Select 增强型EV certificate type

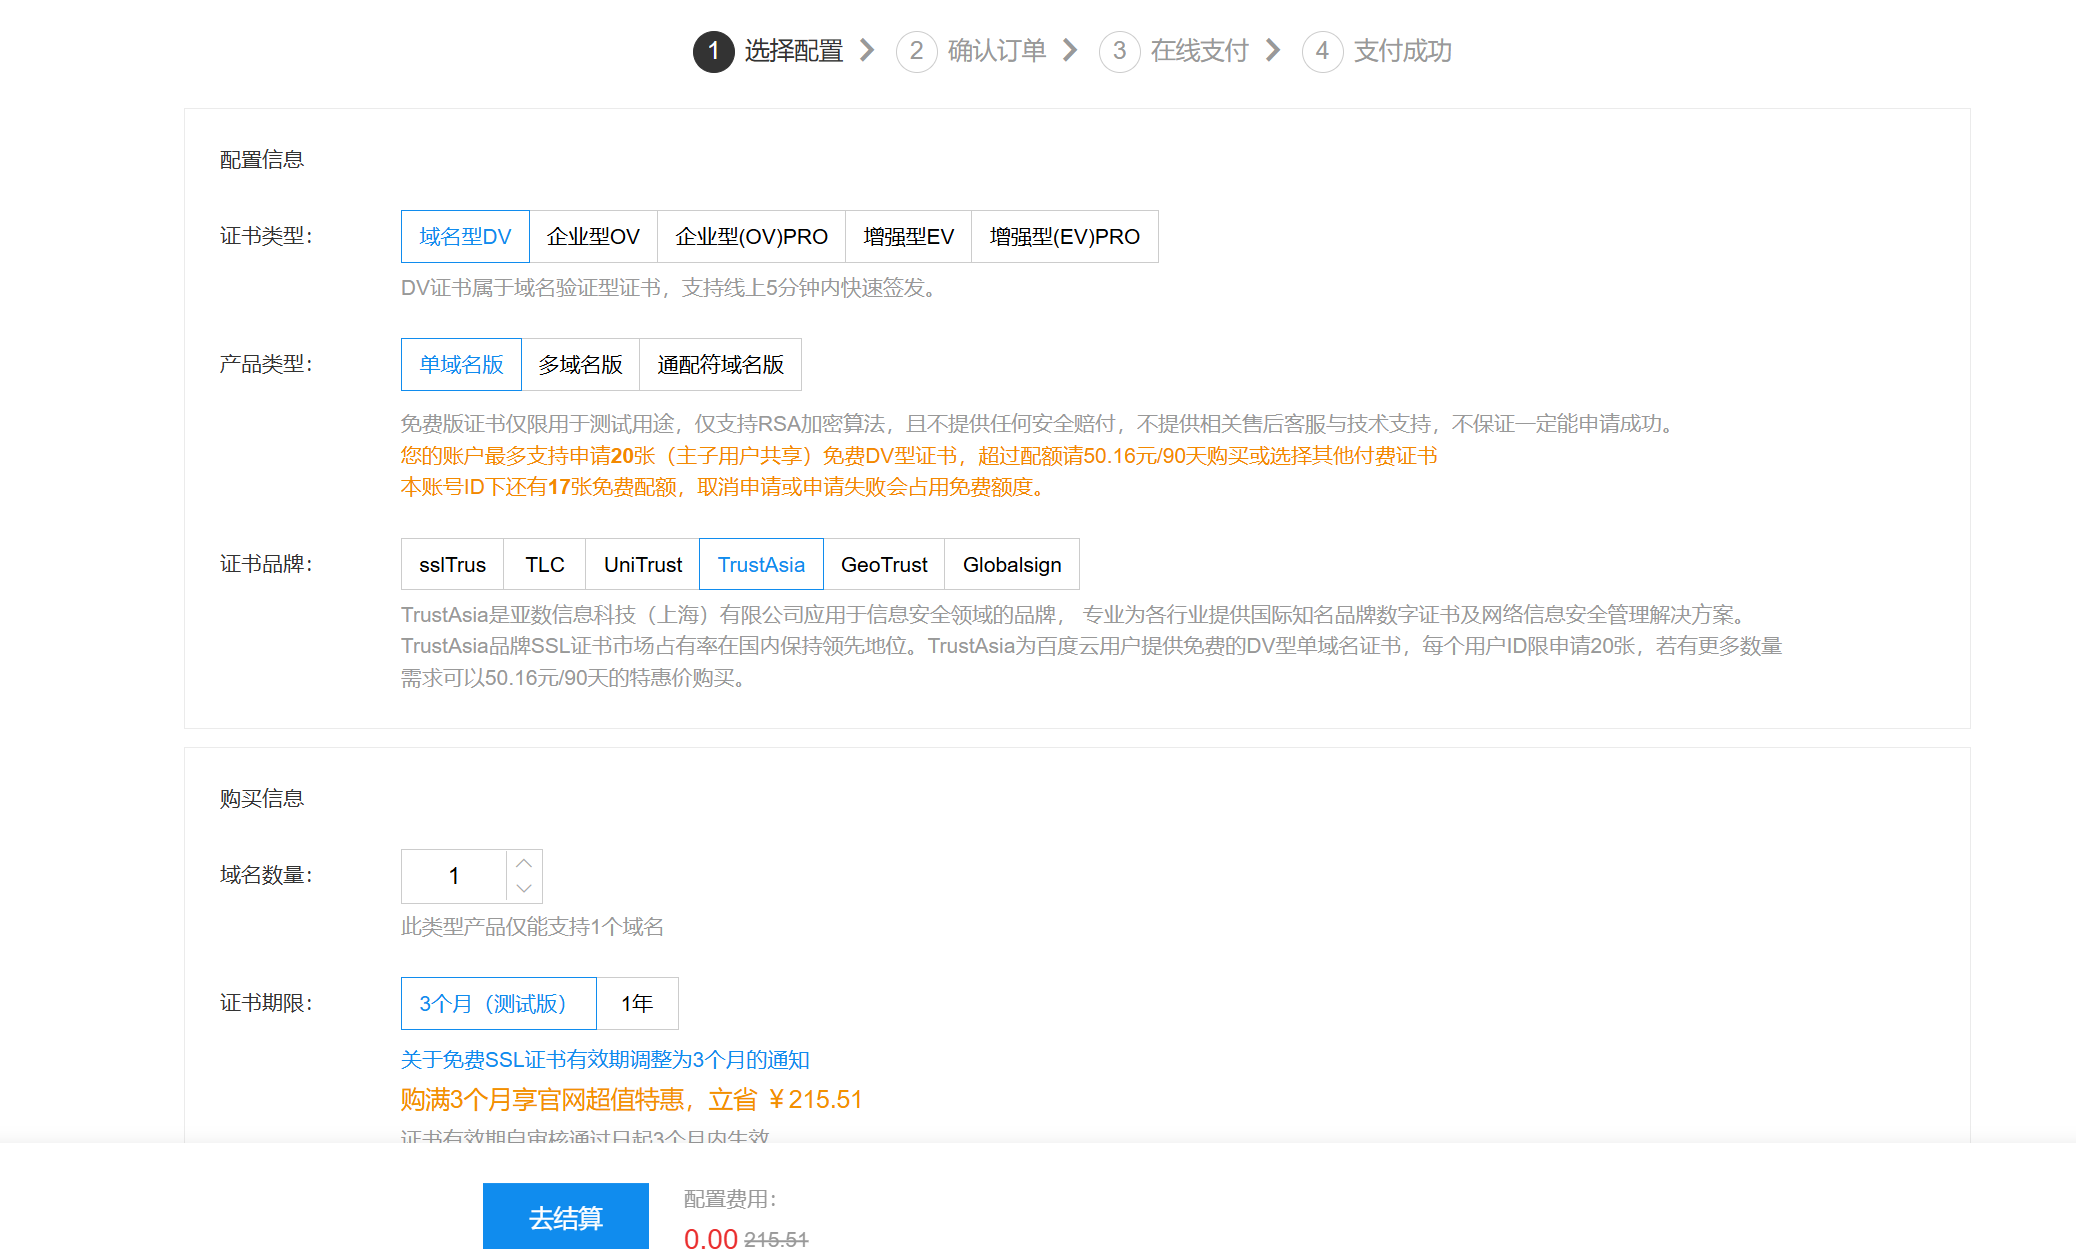point(908,237)
